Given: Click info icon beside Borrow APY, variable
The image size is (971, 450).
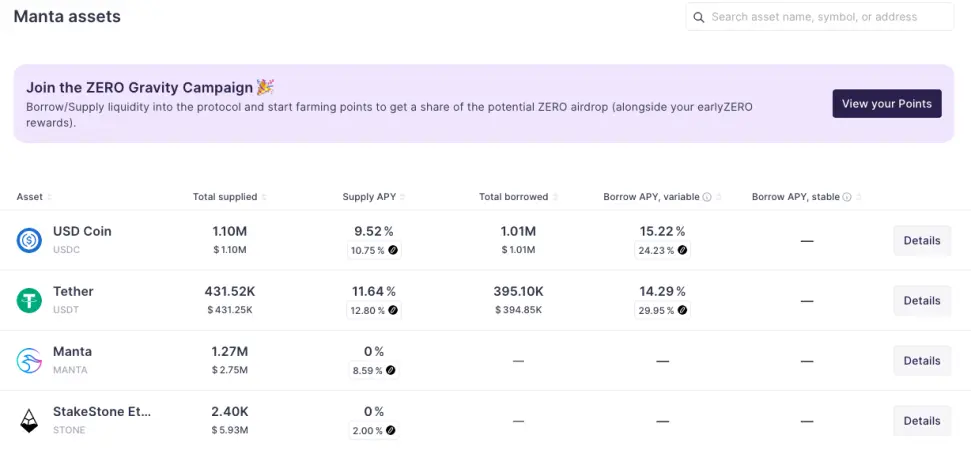Looking at the screenshot, I should (x=707, y=197).
